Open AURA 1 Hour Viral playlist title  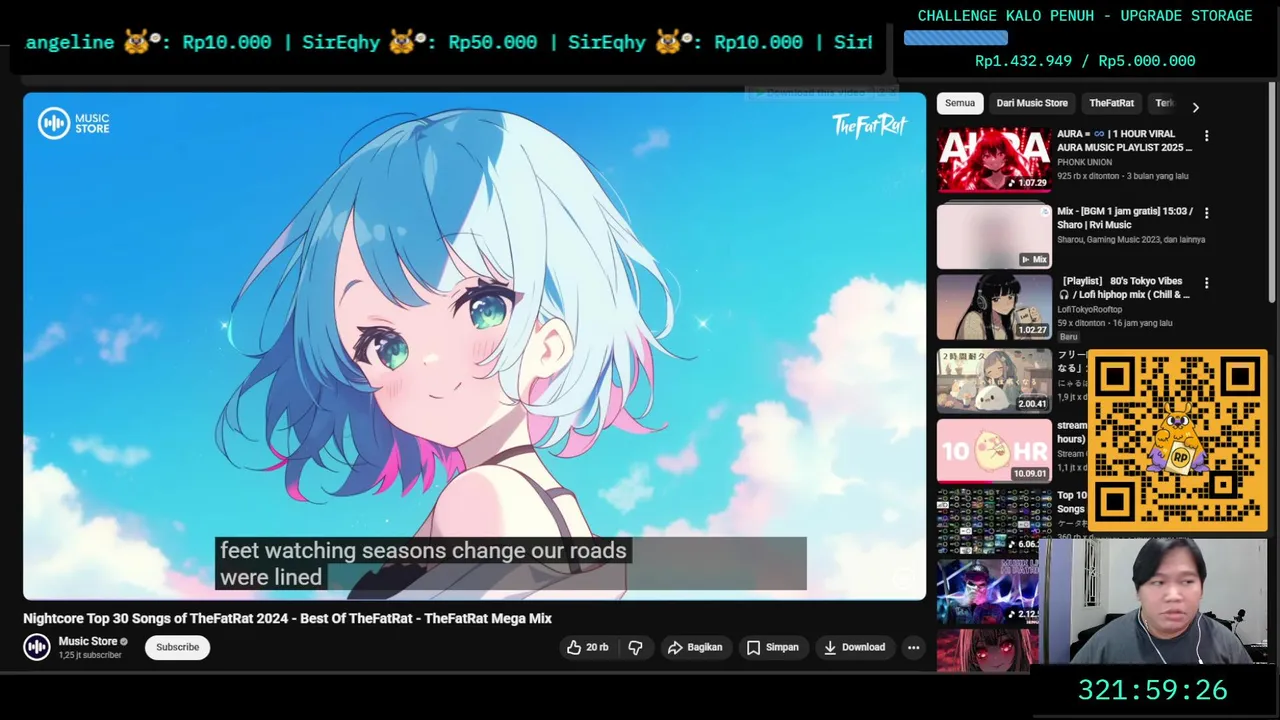point(1125,140)
